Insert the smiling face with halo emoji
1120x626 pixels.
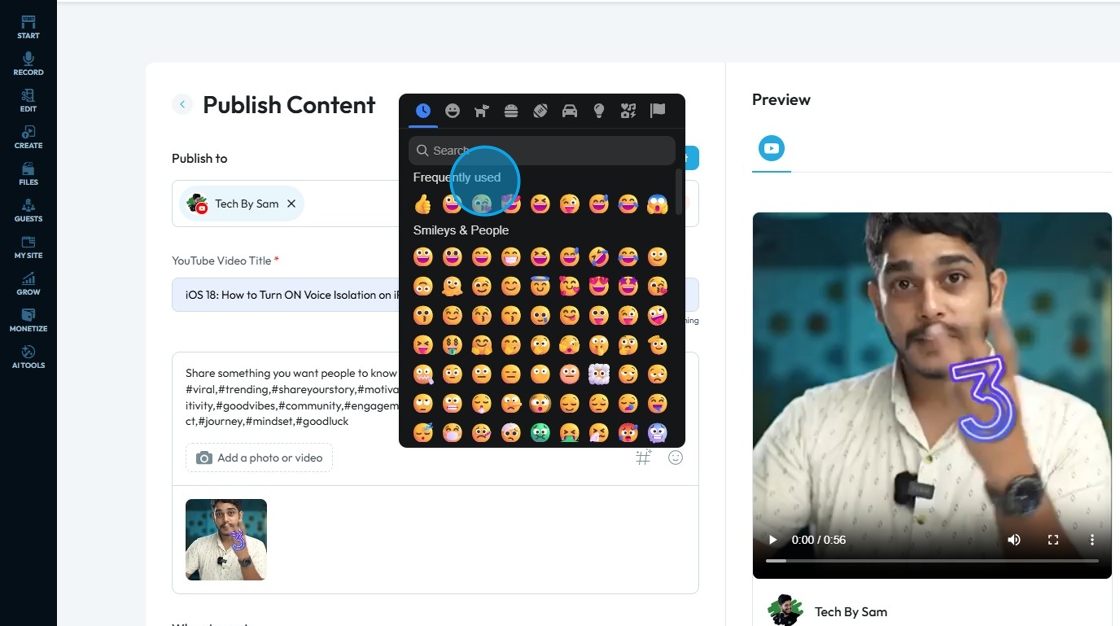click(x=540, y=287)
